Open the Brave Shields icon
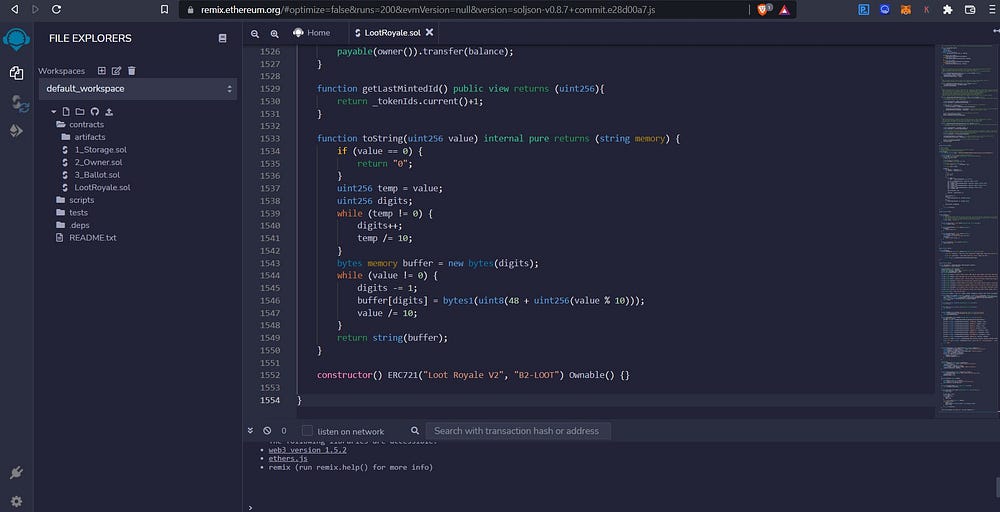This screenshot has height=512, width=1000. point(763,10)
